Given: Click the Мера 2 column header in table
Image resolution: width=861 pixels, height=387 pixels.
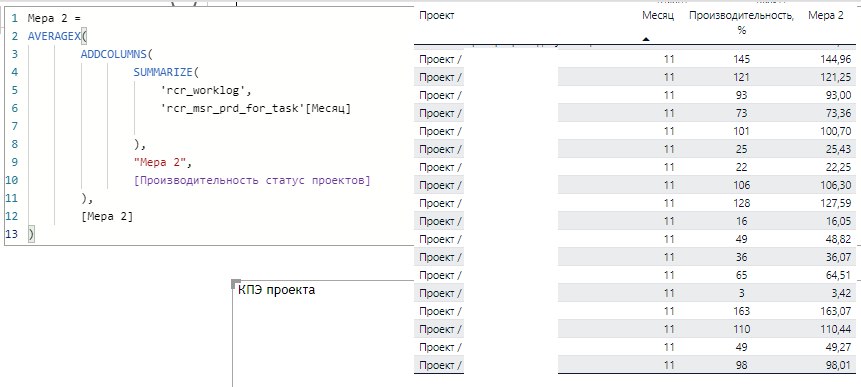Looking at the screenshot, I should [825, 16].
